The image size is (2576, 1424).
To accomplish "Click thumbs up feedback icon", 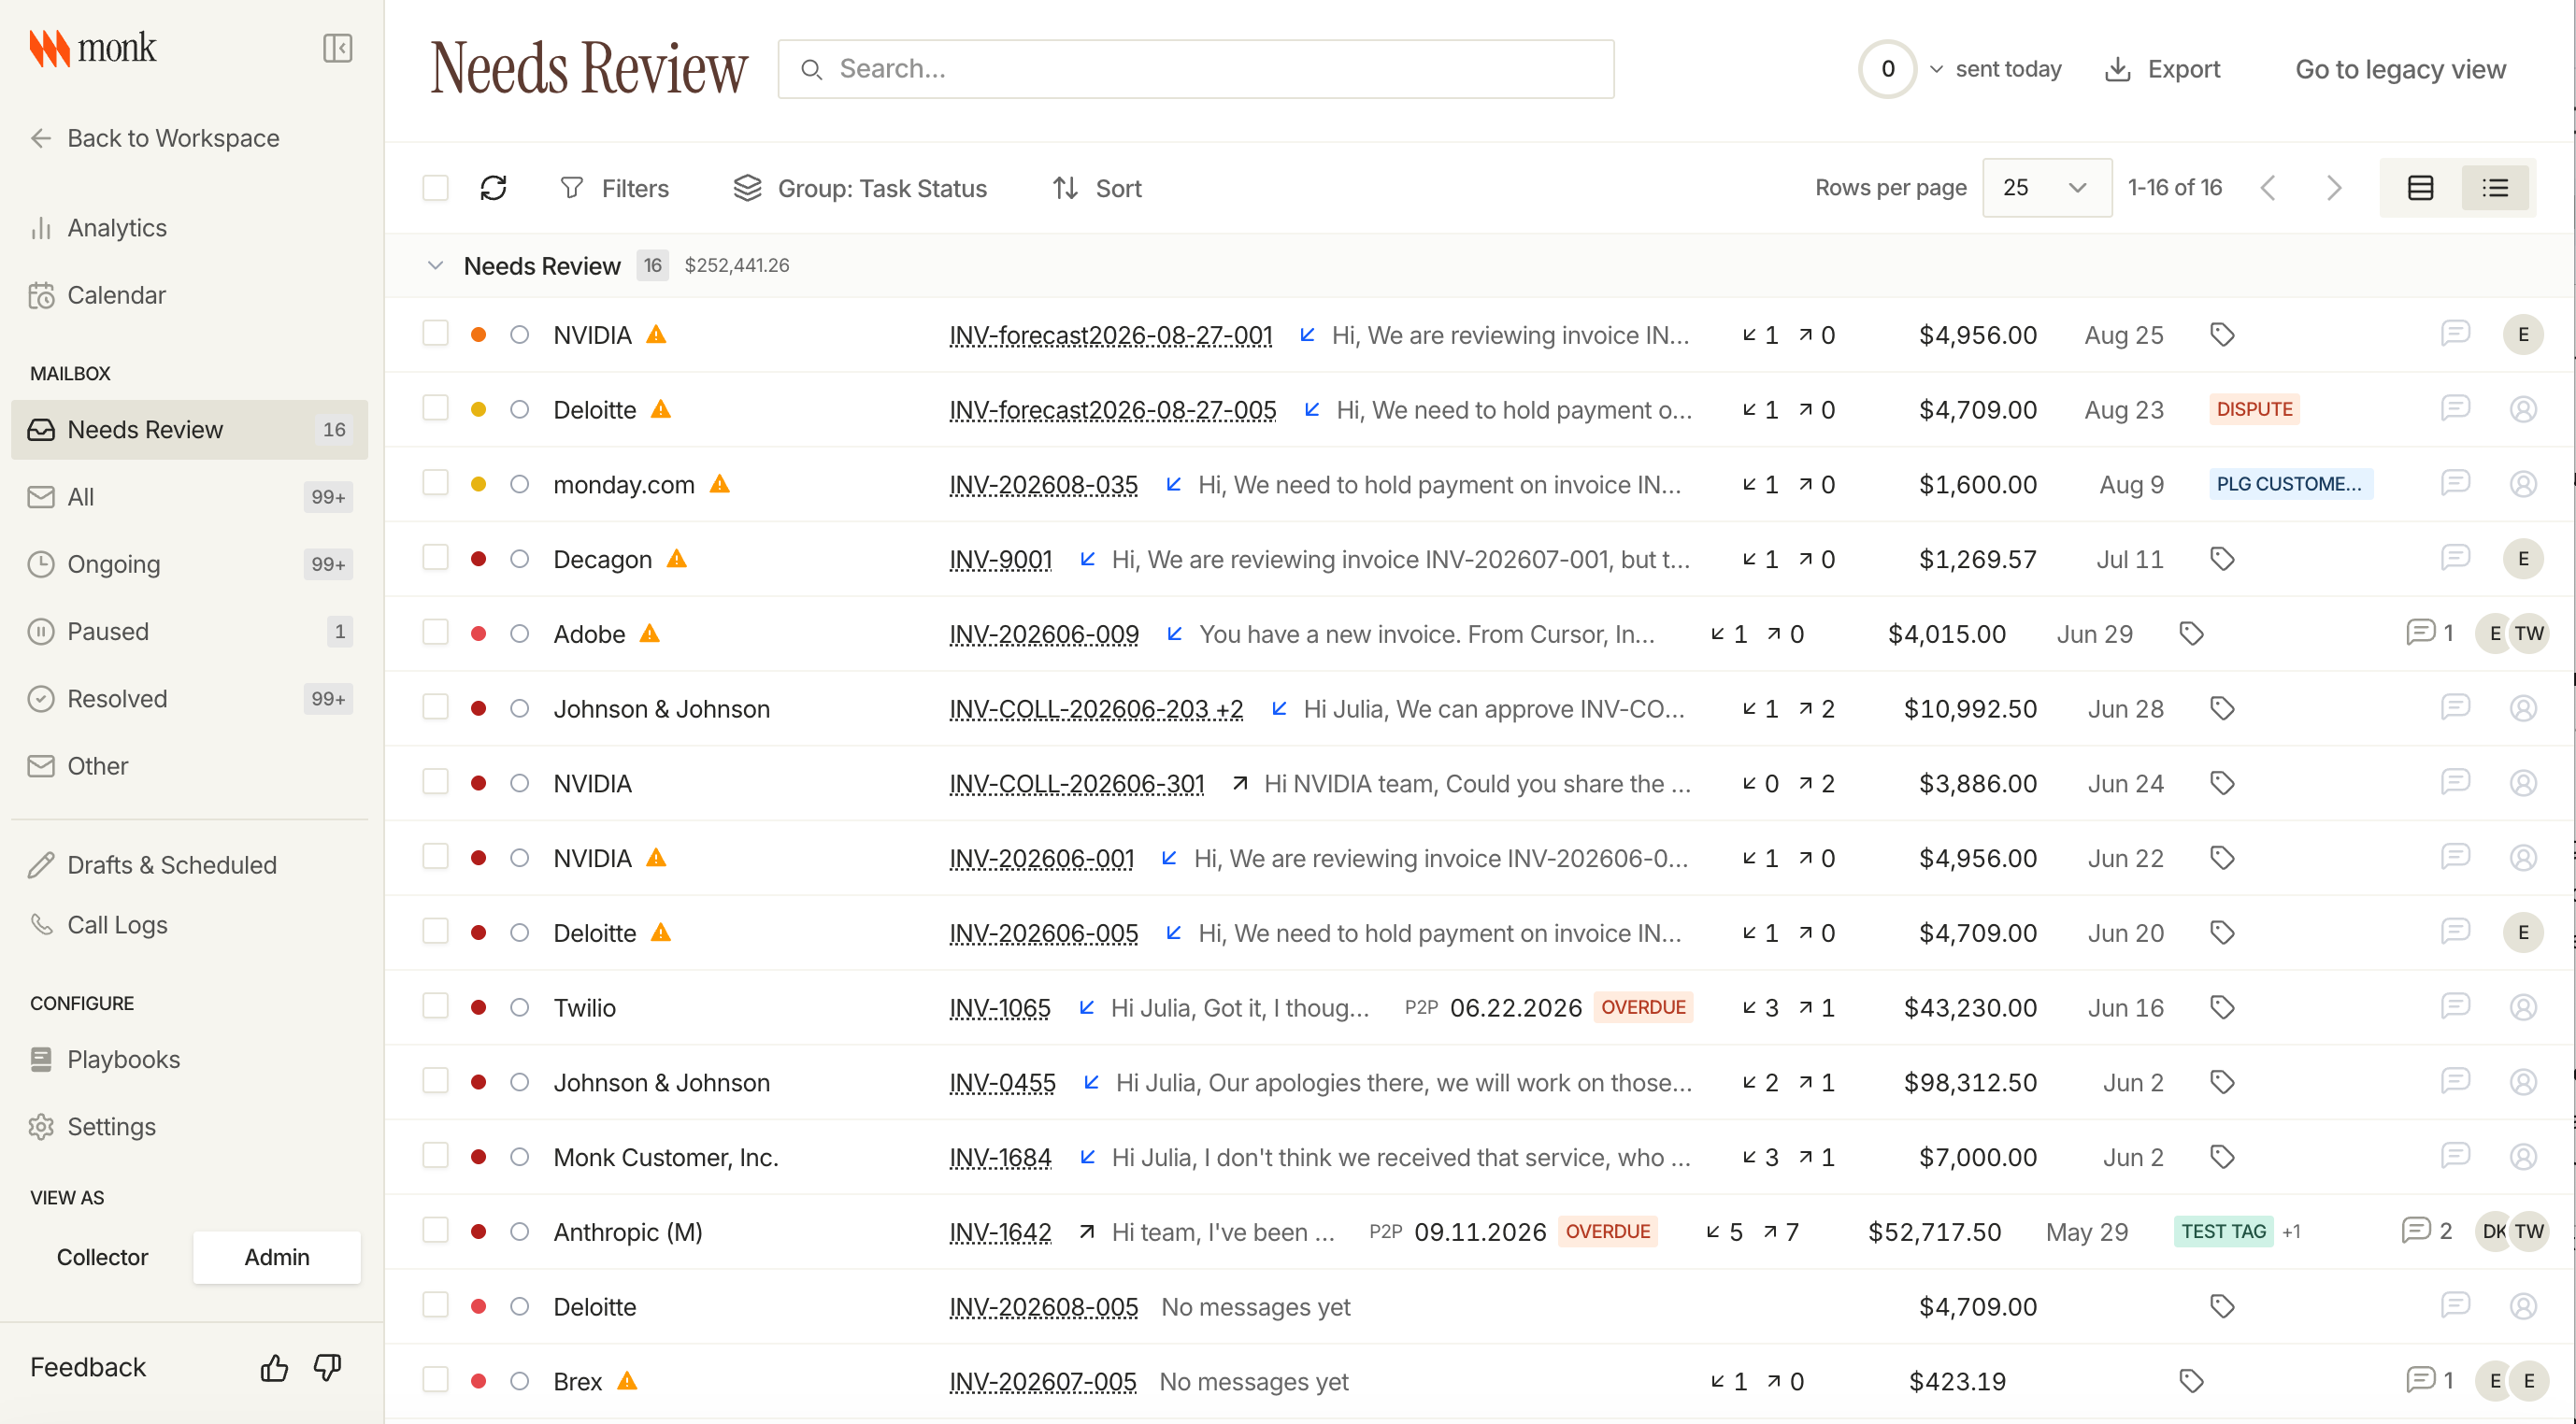I will tap(274, 1367).
